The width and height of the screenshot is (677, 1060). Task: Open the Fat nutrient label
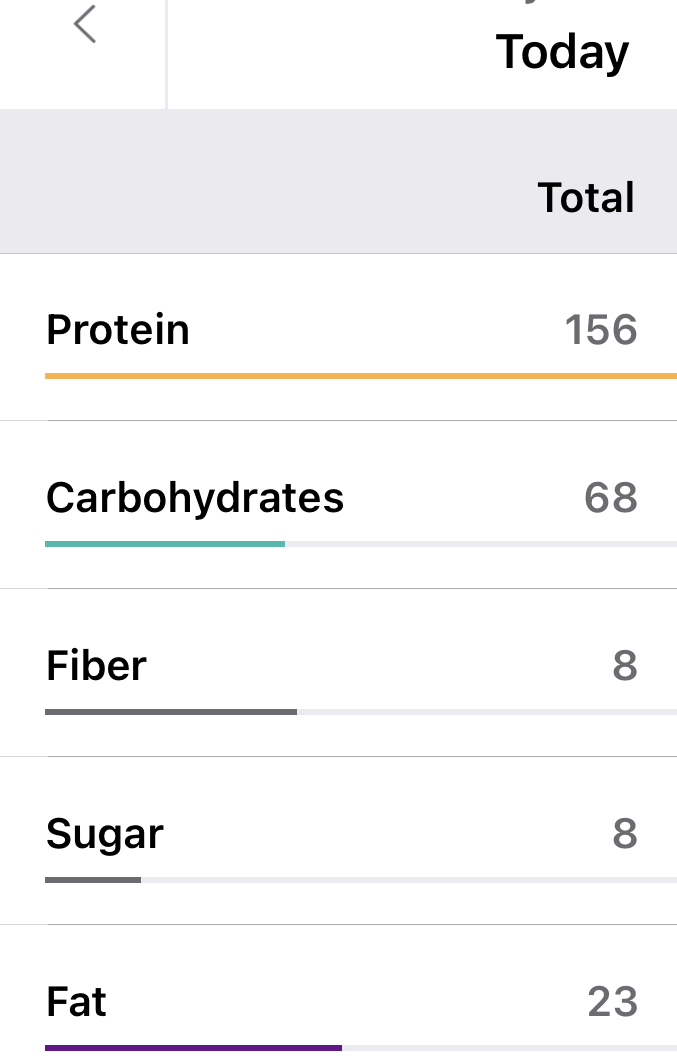pos(77,1002)
